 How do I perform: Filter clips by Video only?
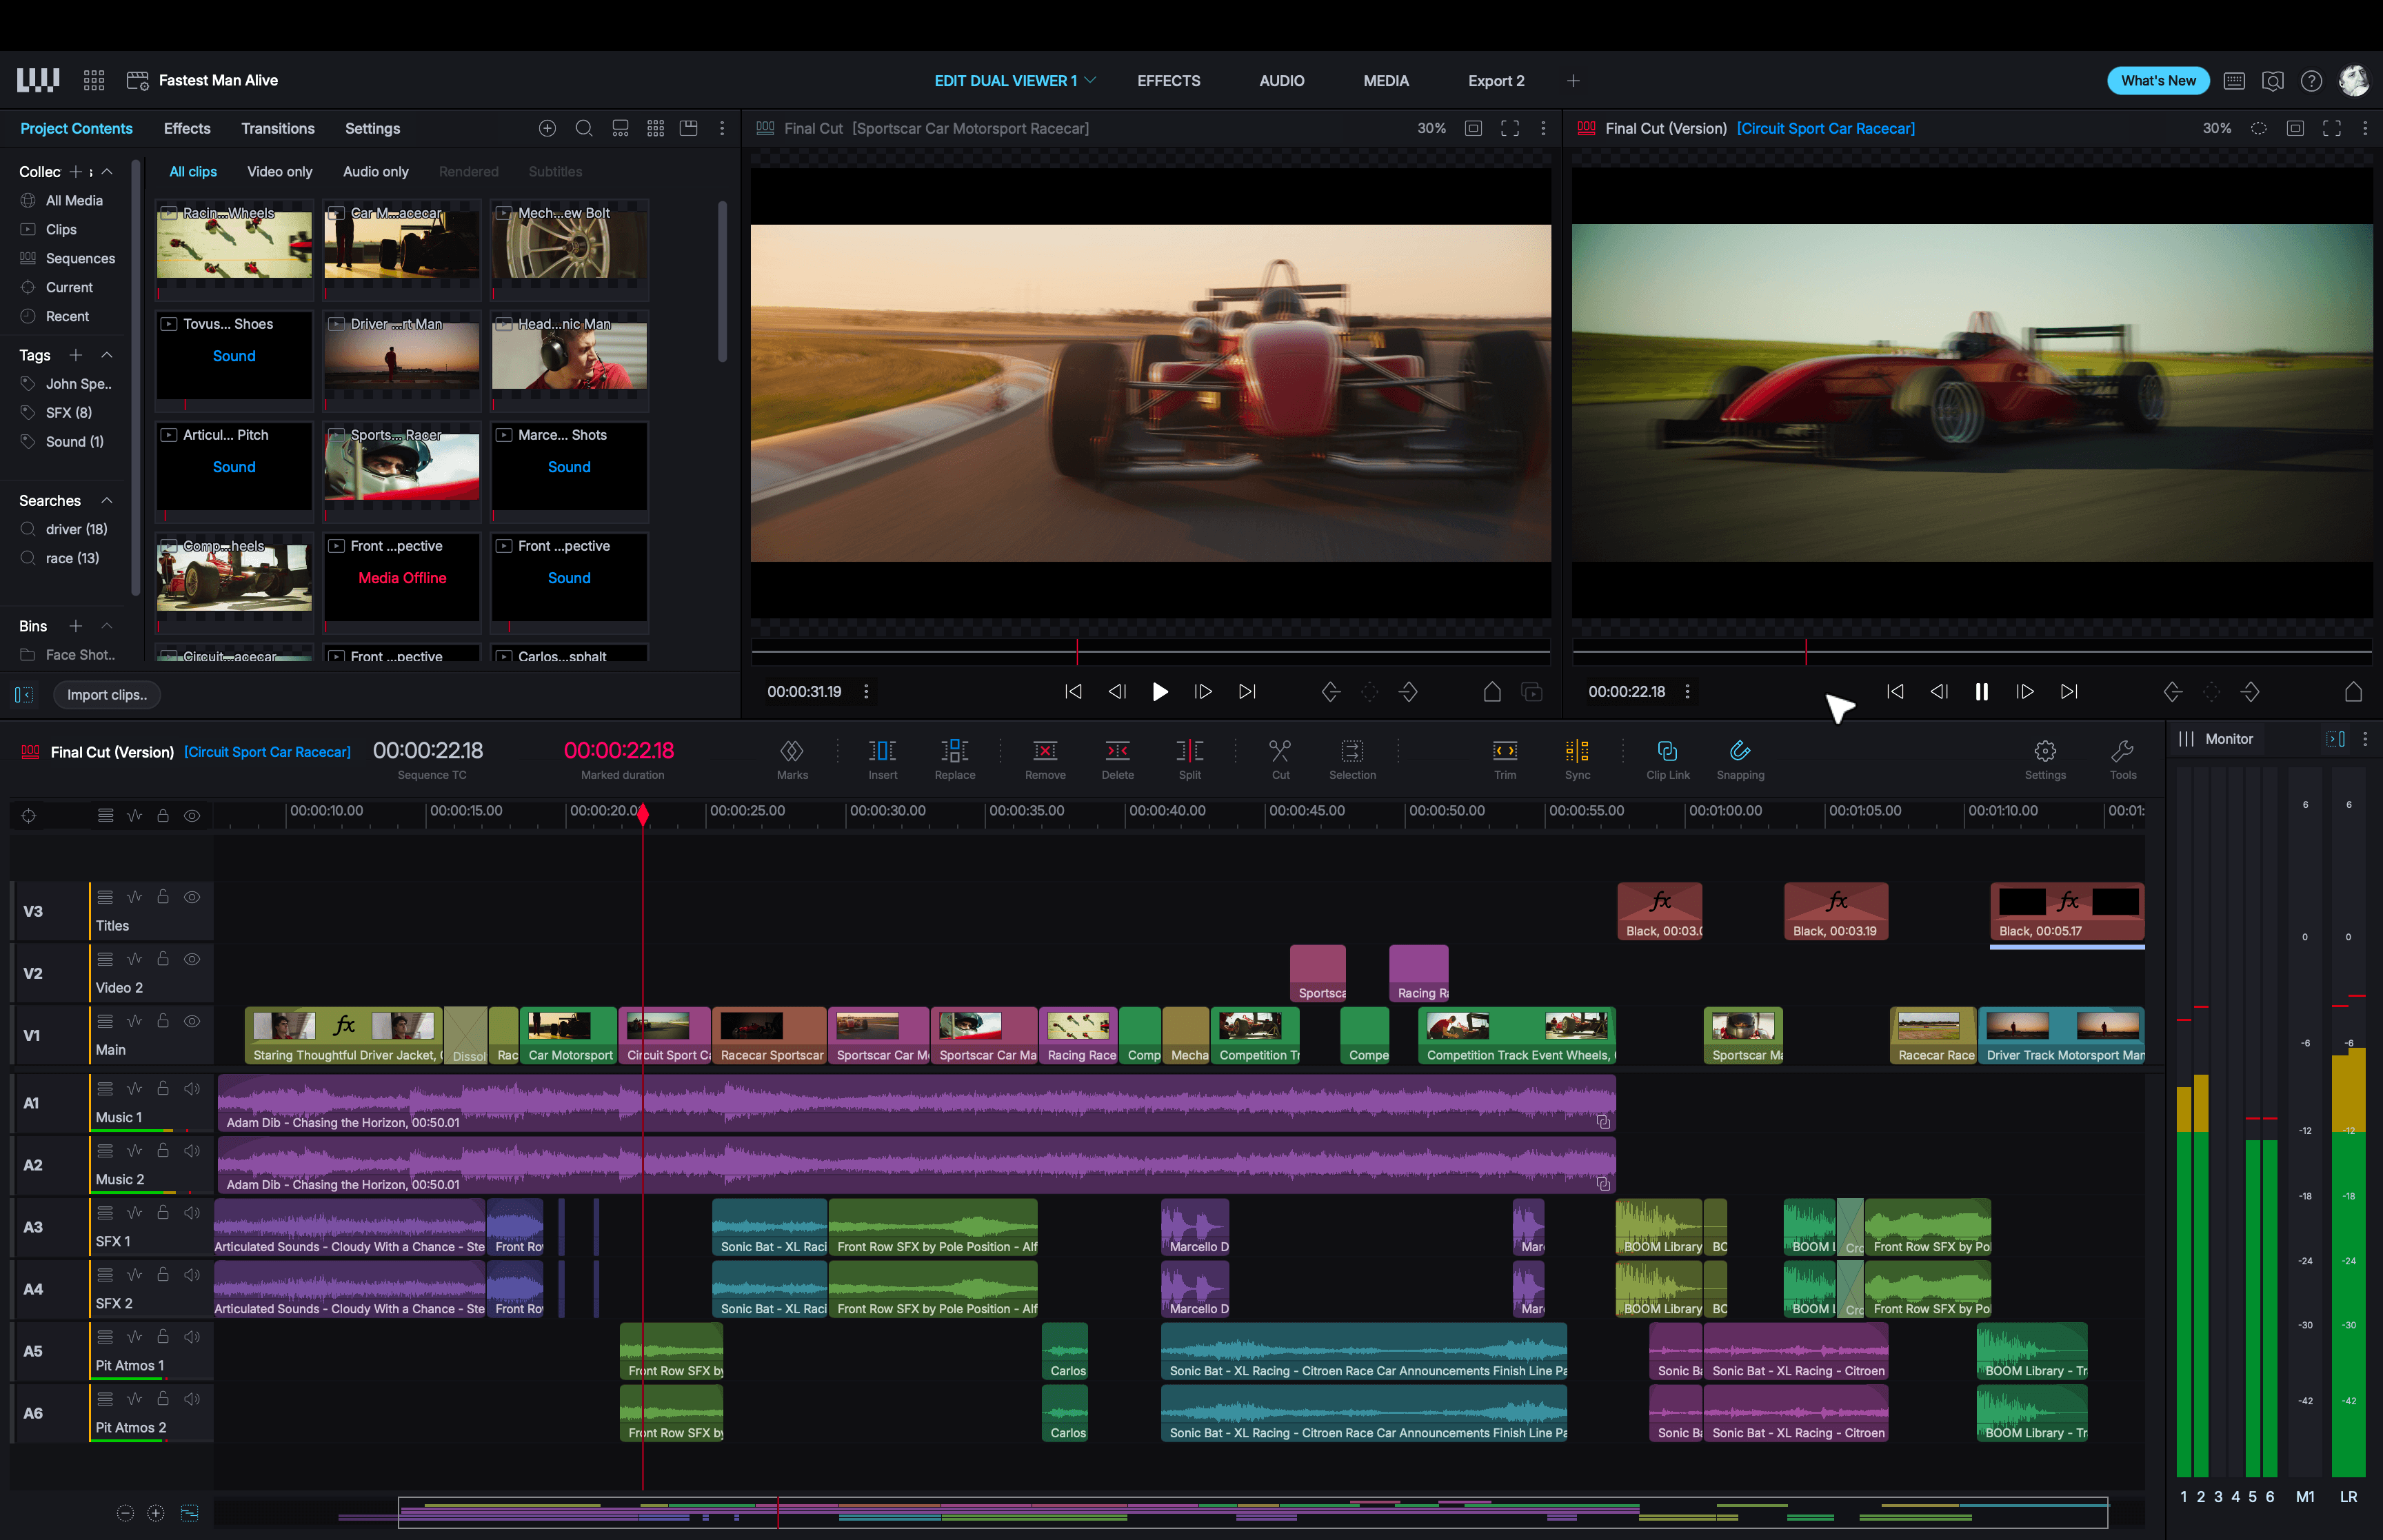(280, 172)
